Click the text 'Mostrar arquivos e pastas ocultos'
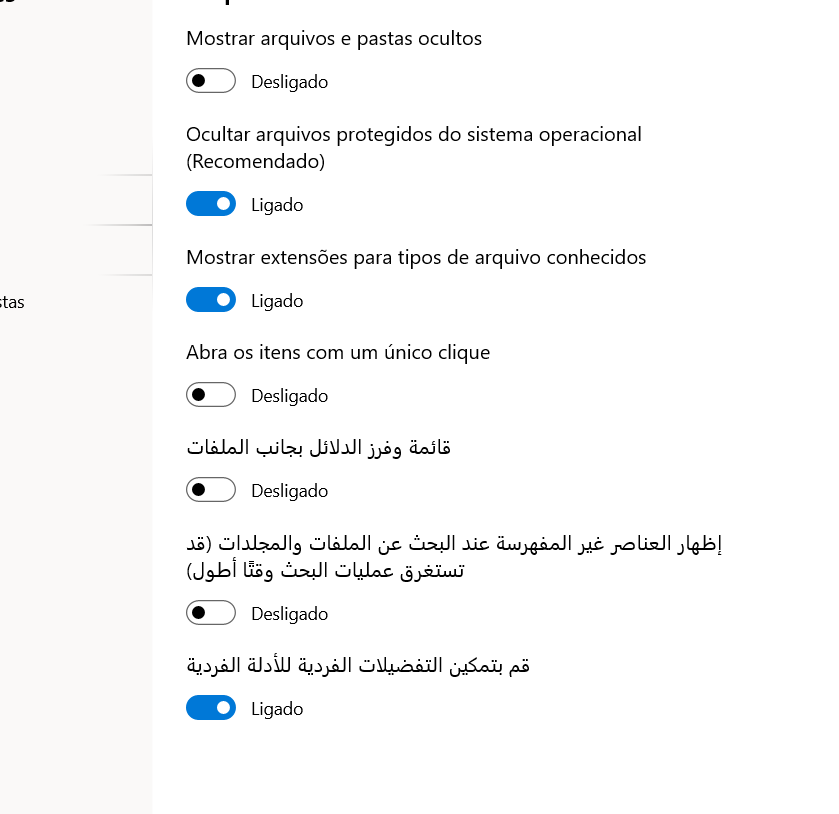 (333, 39)
